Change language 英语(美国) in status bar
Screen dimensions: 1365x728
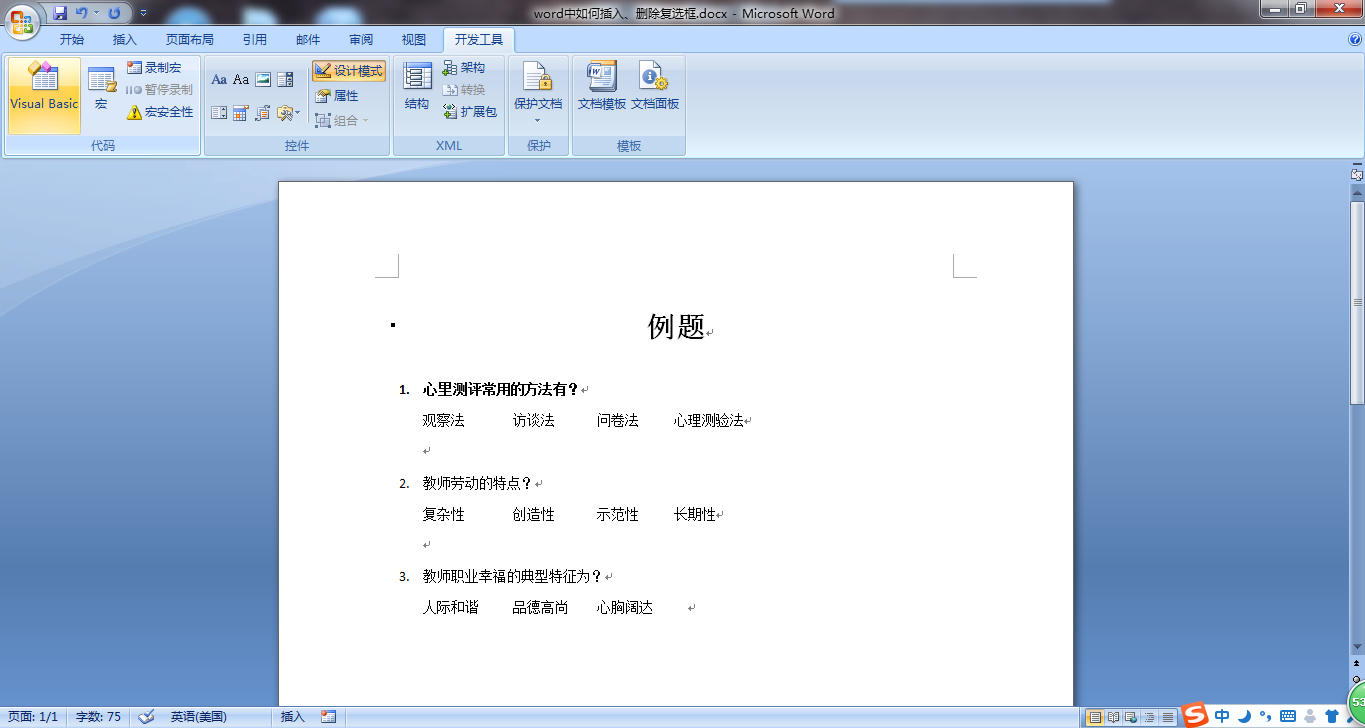198,717
